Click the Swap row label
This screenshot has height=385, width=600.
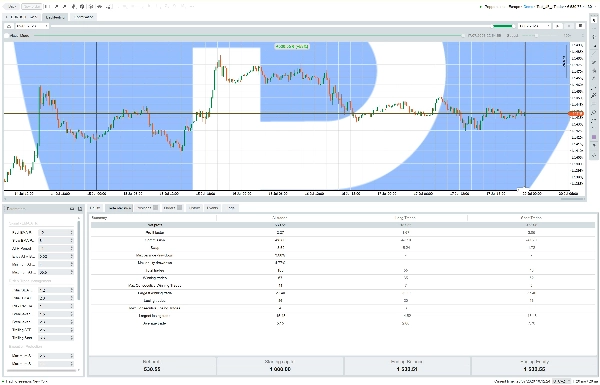155,248
